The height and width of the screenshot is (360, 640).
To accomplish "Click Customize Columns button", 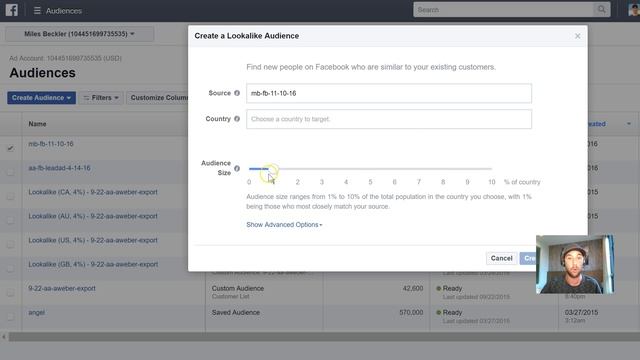I will (x=157, y=98).
